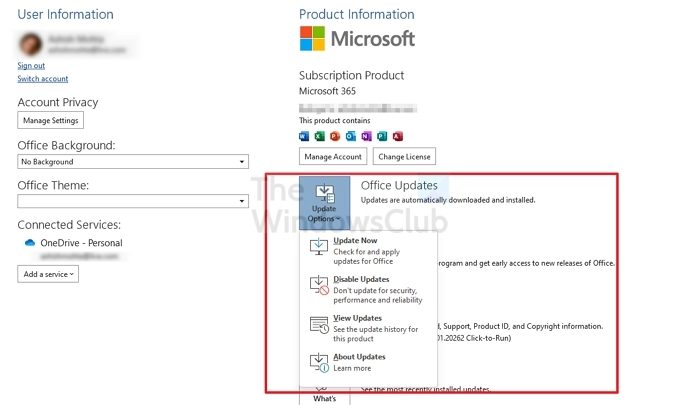Click the OneNote app icon

(367, 136)
